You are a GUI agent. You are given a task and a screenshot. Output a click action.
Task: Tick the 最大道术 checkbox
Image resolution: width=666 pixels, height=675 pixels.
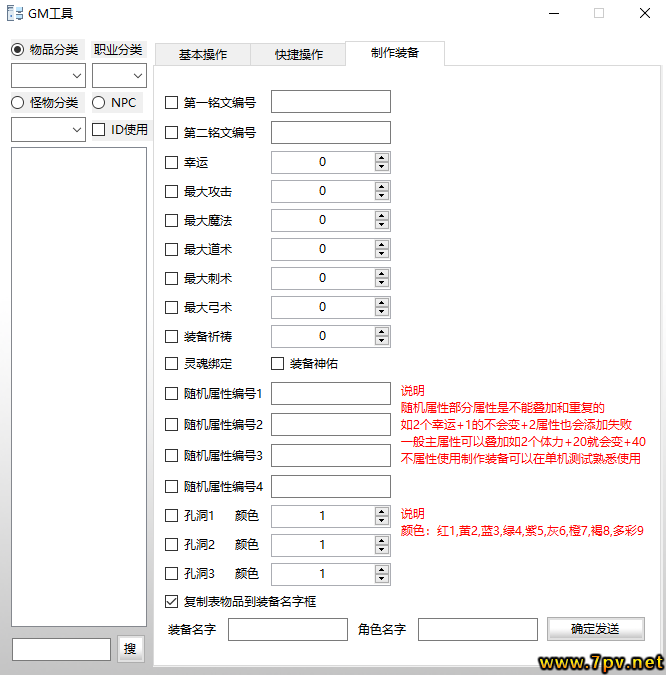171,249
